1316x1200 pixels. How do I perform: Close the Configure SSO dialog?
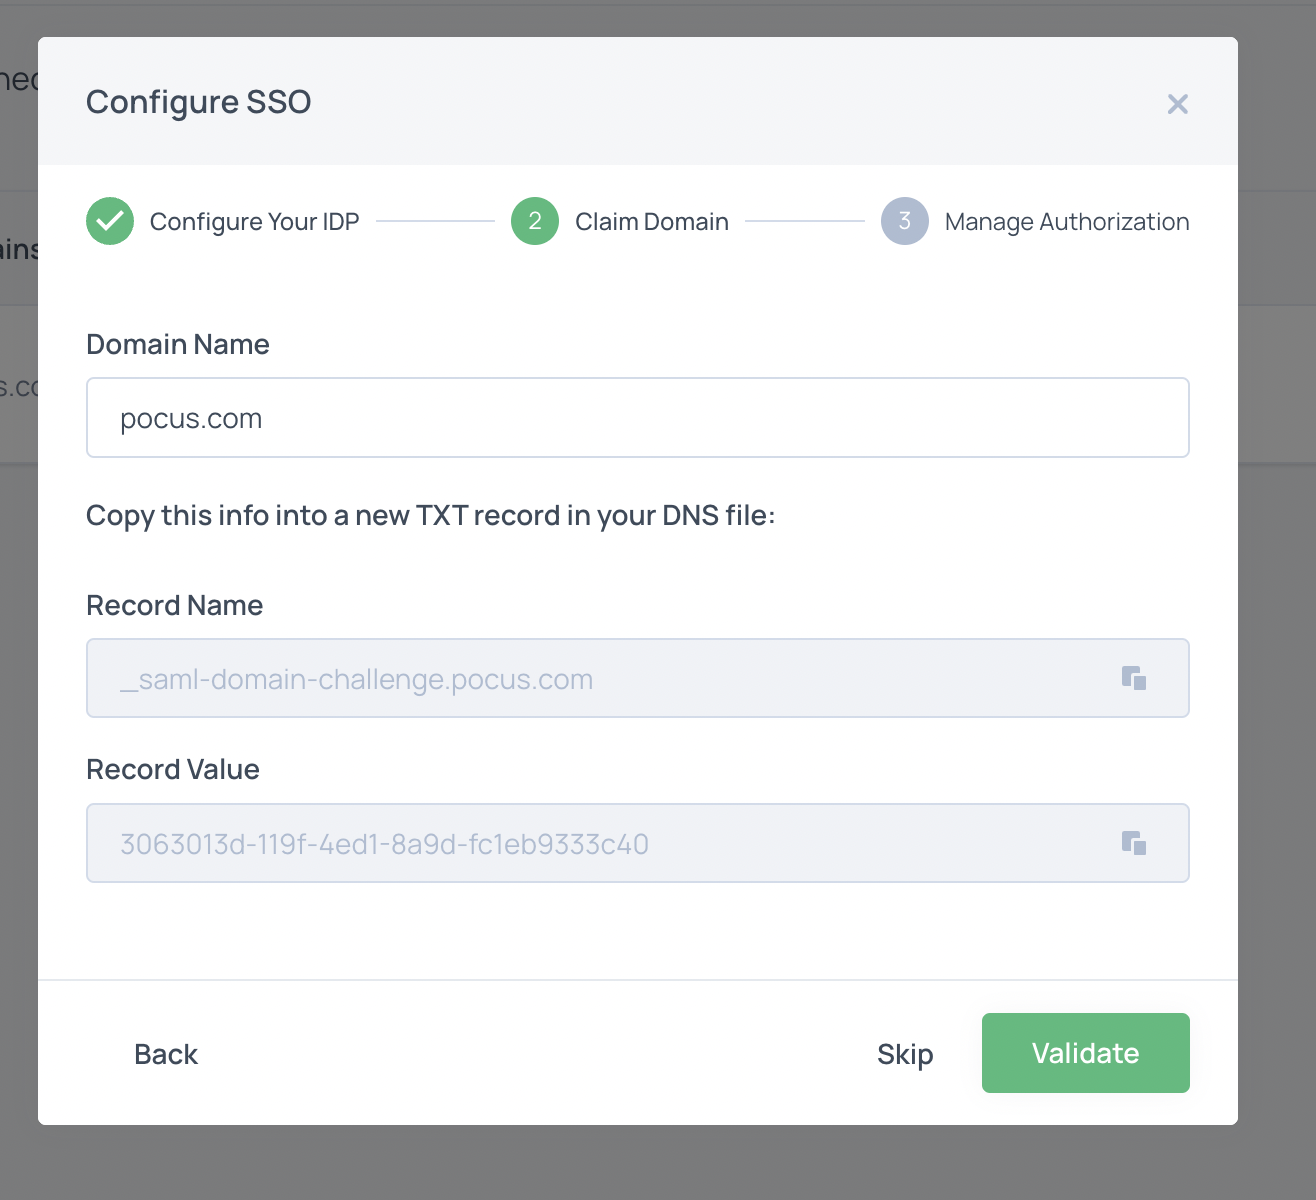[1178, 104]
